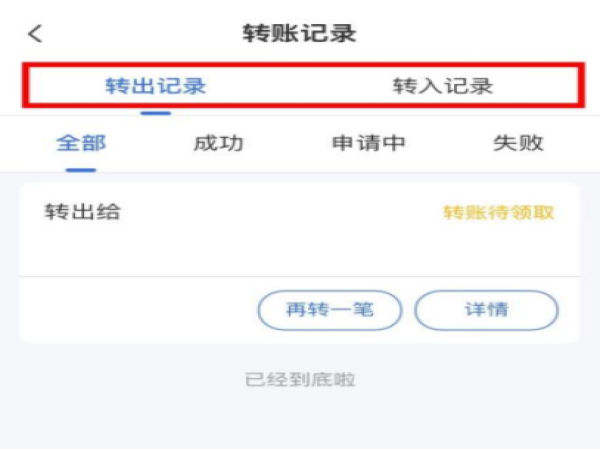Switch to 转入记录 tab
Image resolution: width=600 pixels, height=450 pixels.
pyautogui.click(x=443, y=86)
